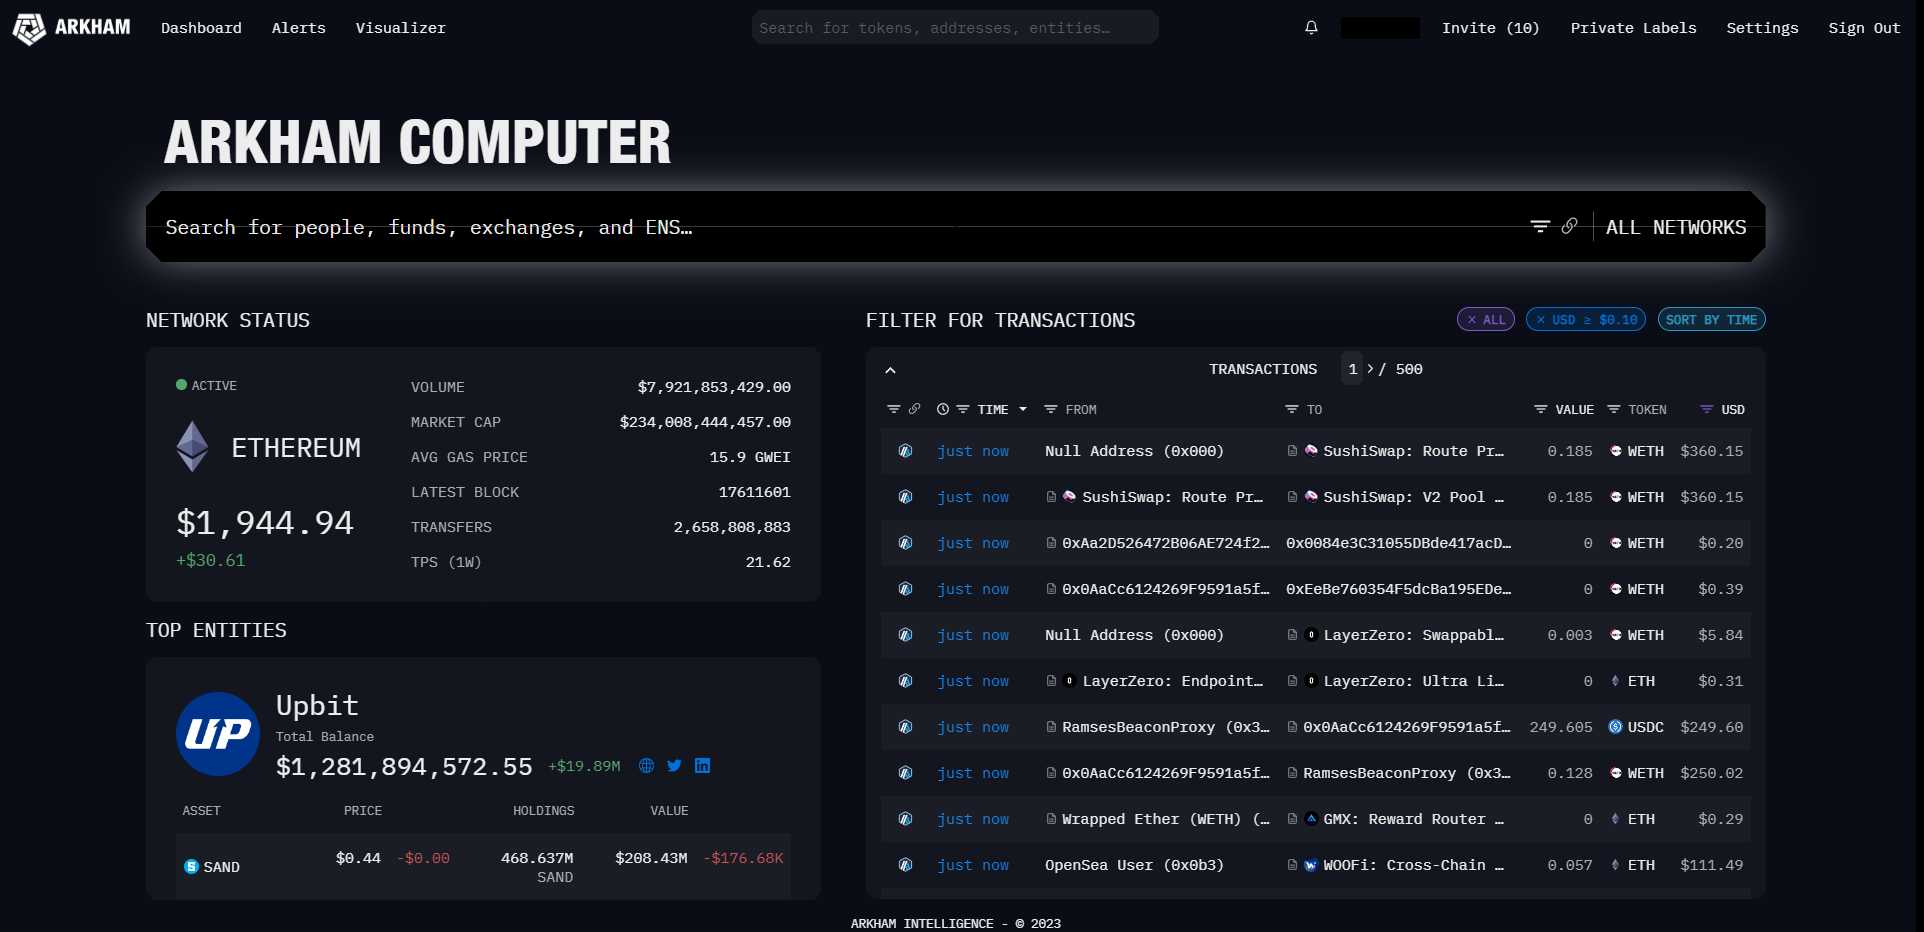1924x932 pixels.
Task: Edit the transactions page number field
Action: [x=1352, y=369]
